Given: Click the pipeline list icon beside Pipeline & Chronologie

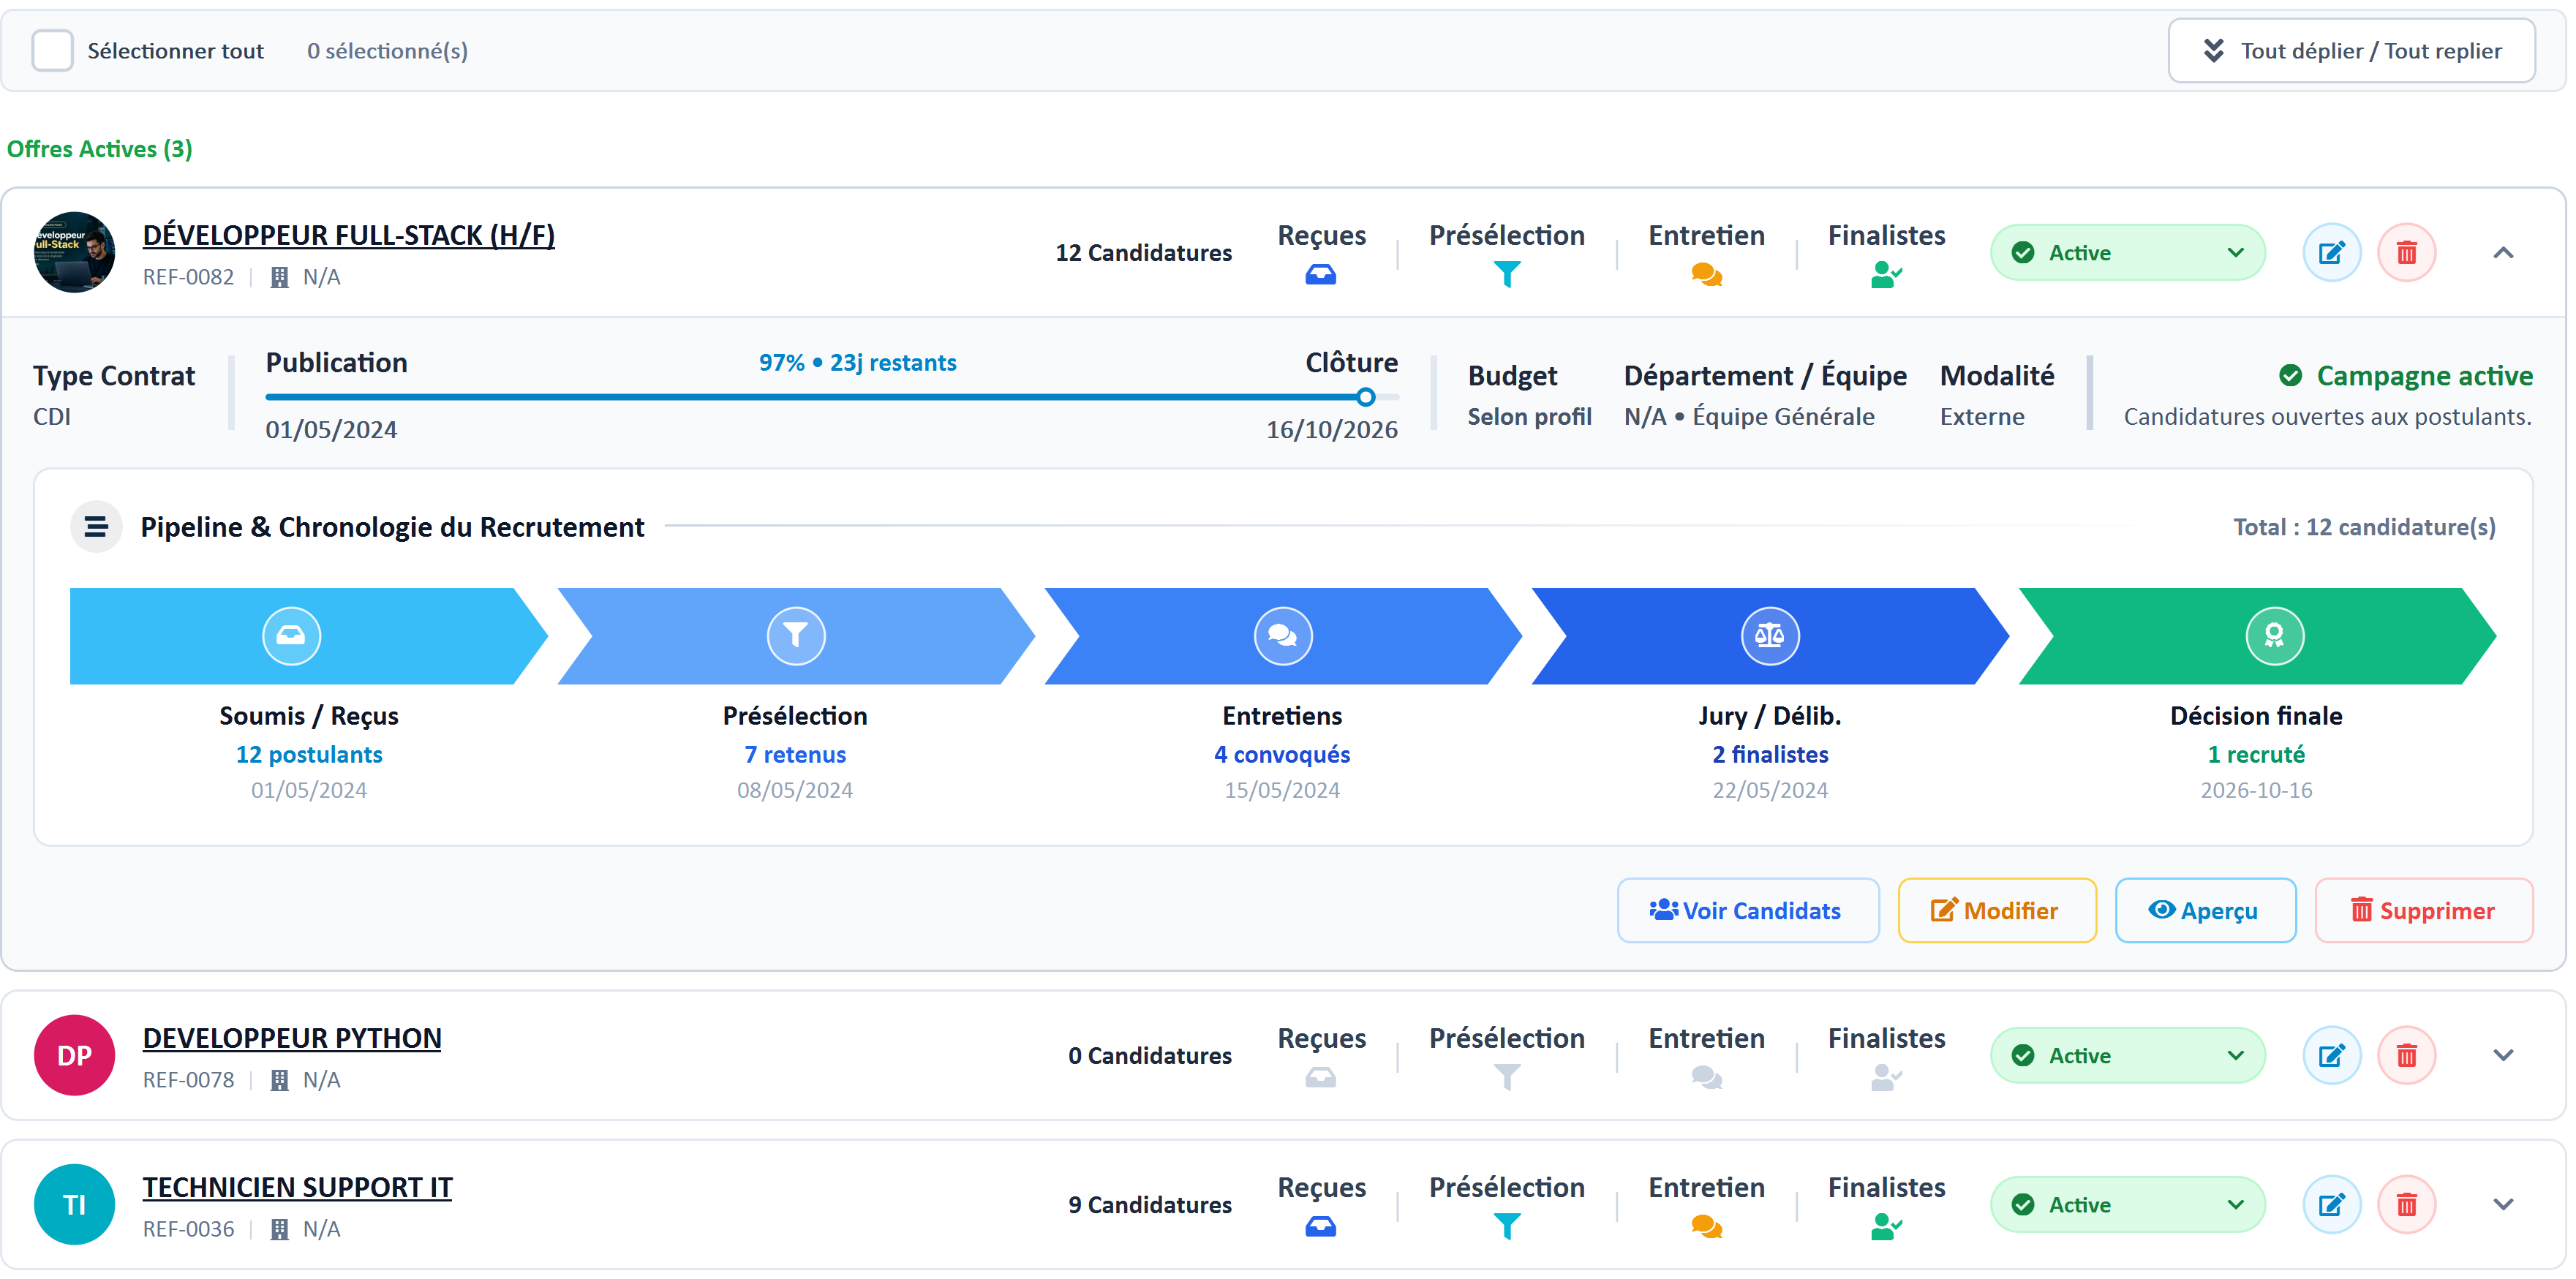Looking at the screenshot, I should (96, 527).
